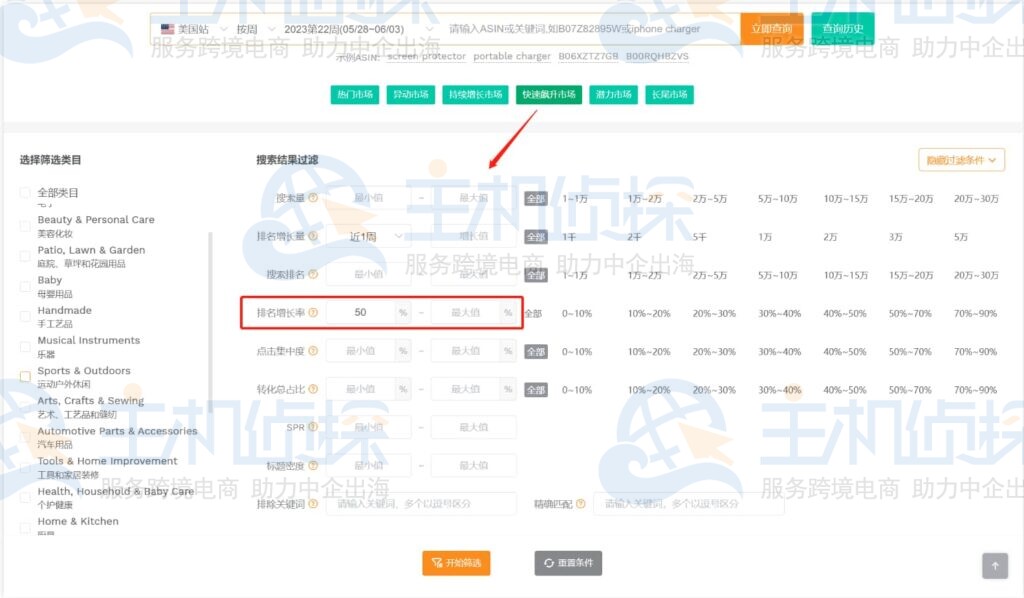1024x598 pixels.
Task: Click the 立即查询 search button
Action: pyautogui.click(x=773, y=28)
